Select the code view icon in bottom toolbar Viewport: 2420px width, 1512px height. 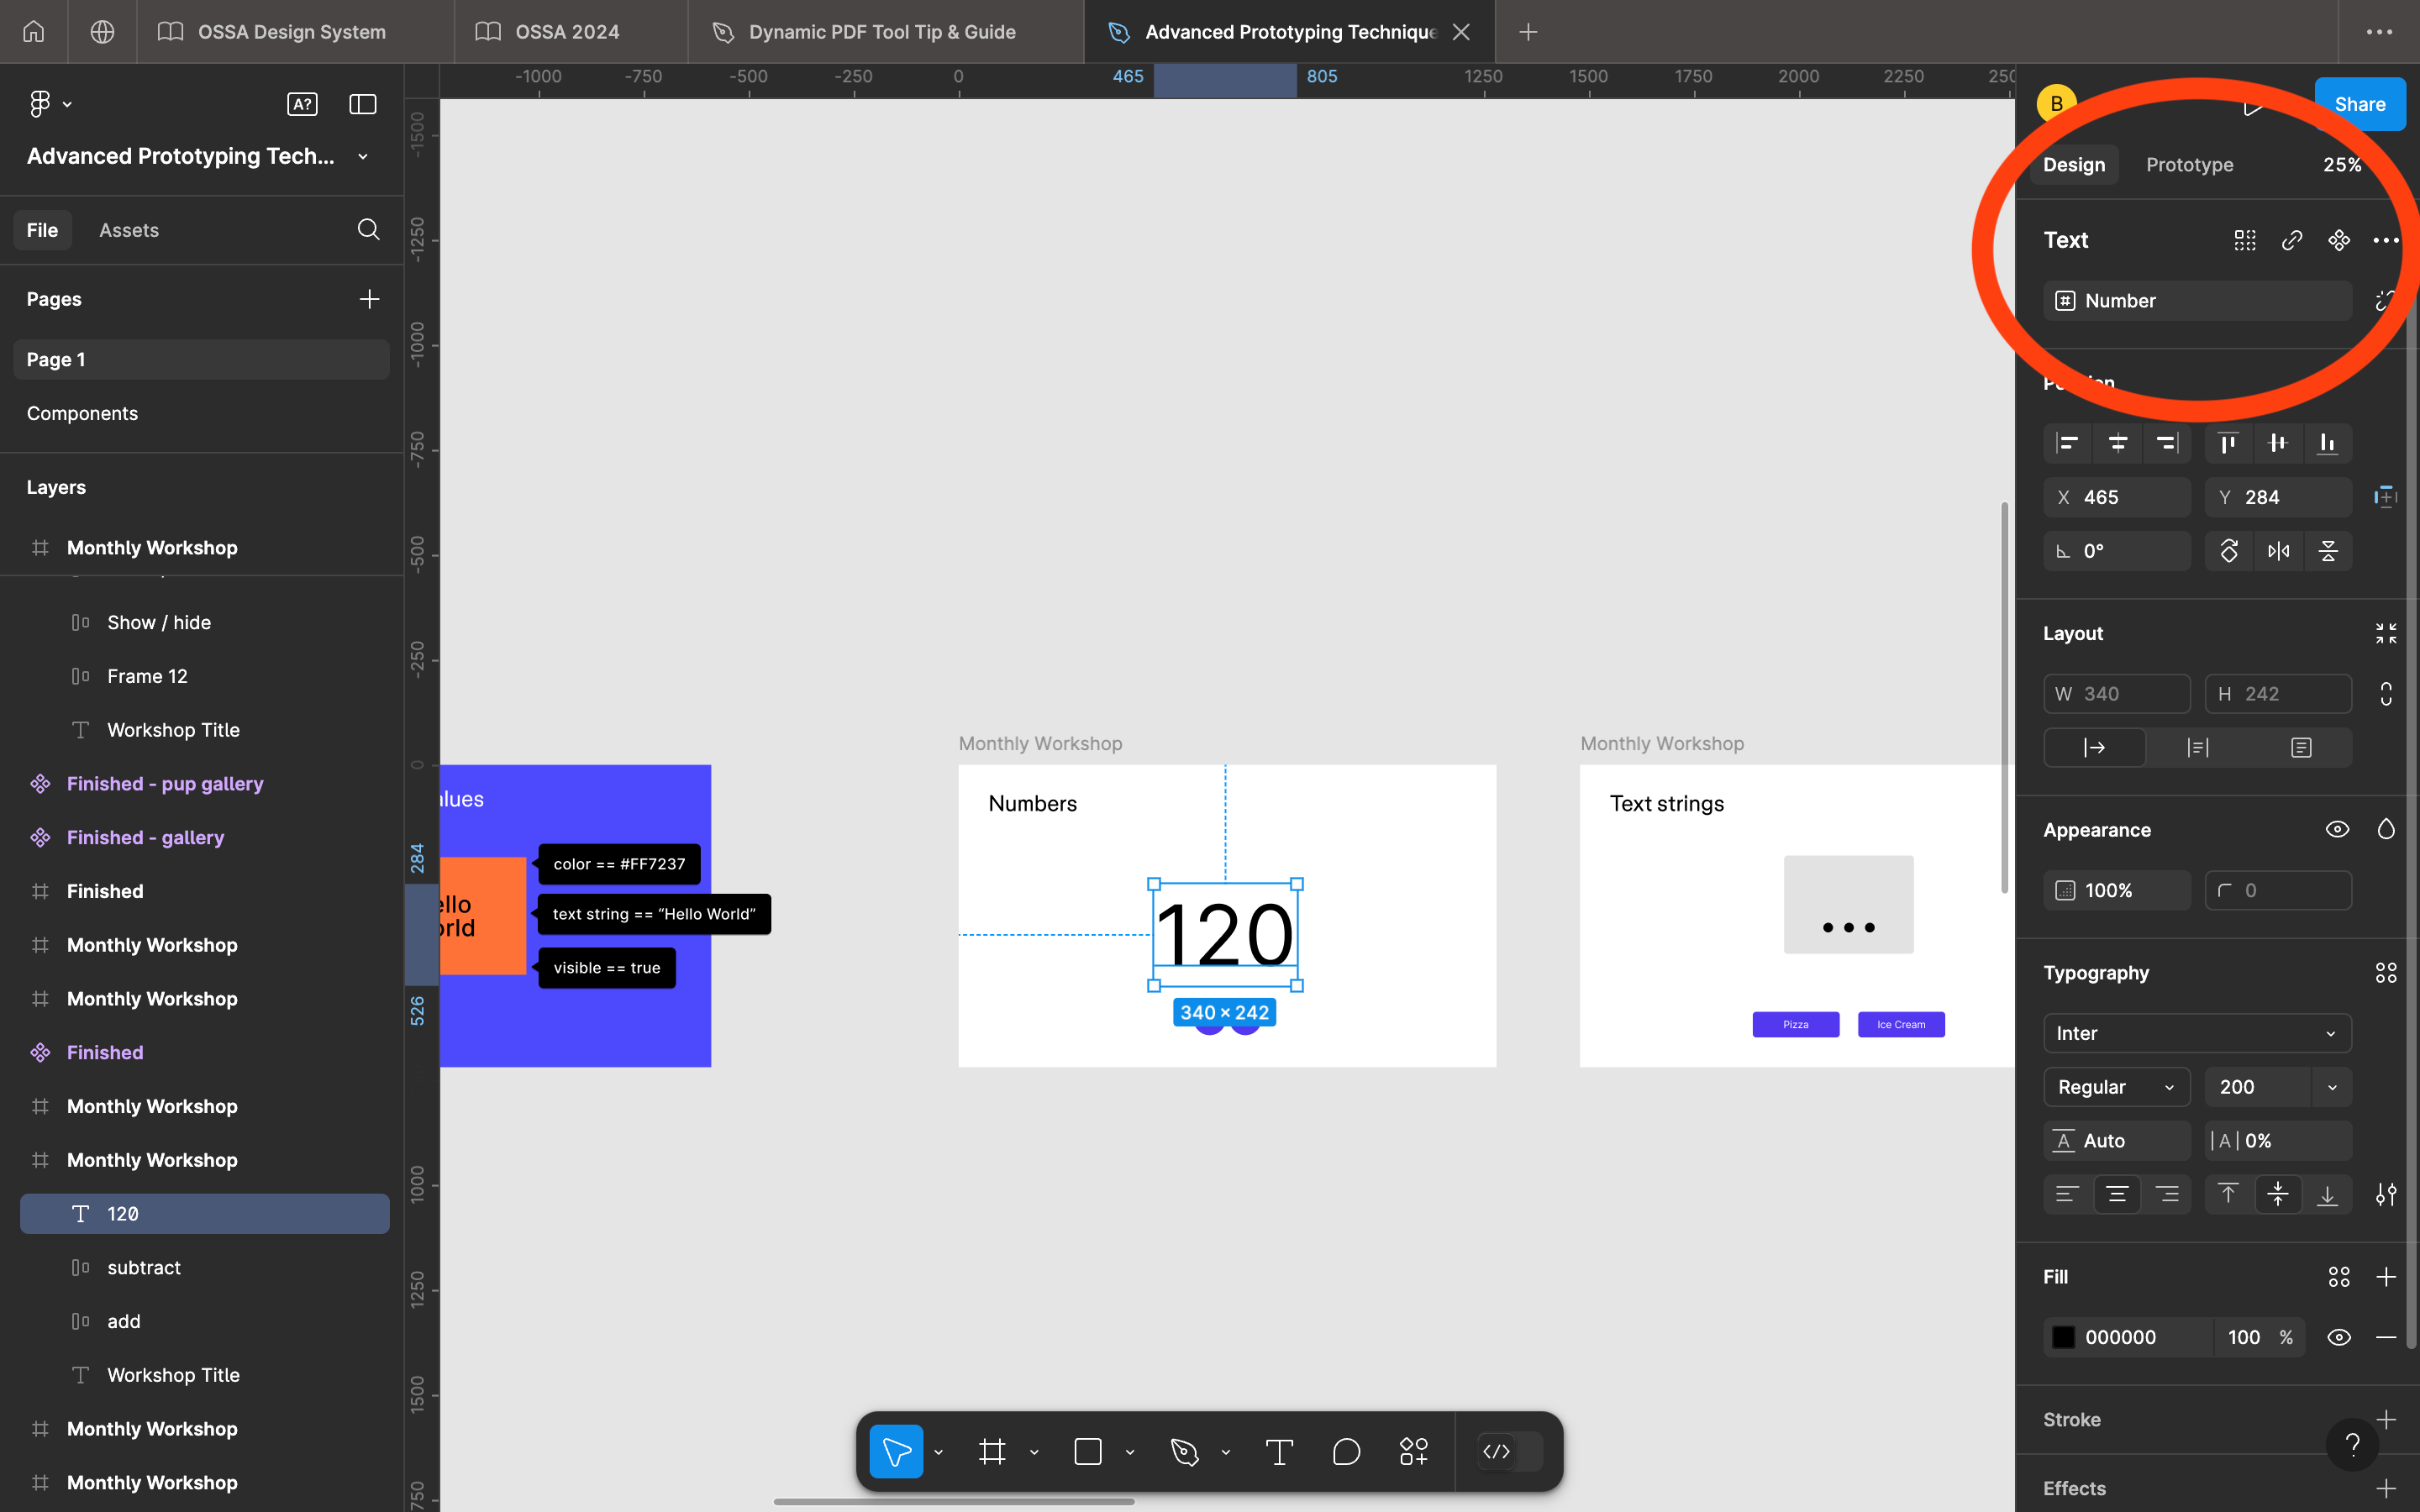pos(1495,1451)
